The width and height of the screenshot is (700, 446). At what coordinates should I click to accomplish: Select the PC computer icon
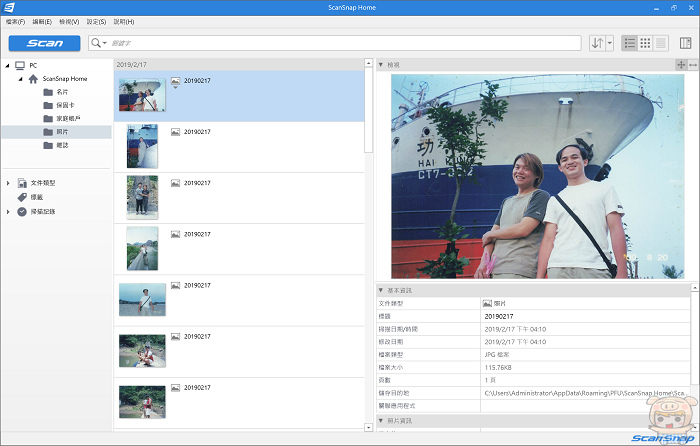click(20, 66)
